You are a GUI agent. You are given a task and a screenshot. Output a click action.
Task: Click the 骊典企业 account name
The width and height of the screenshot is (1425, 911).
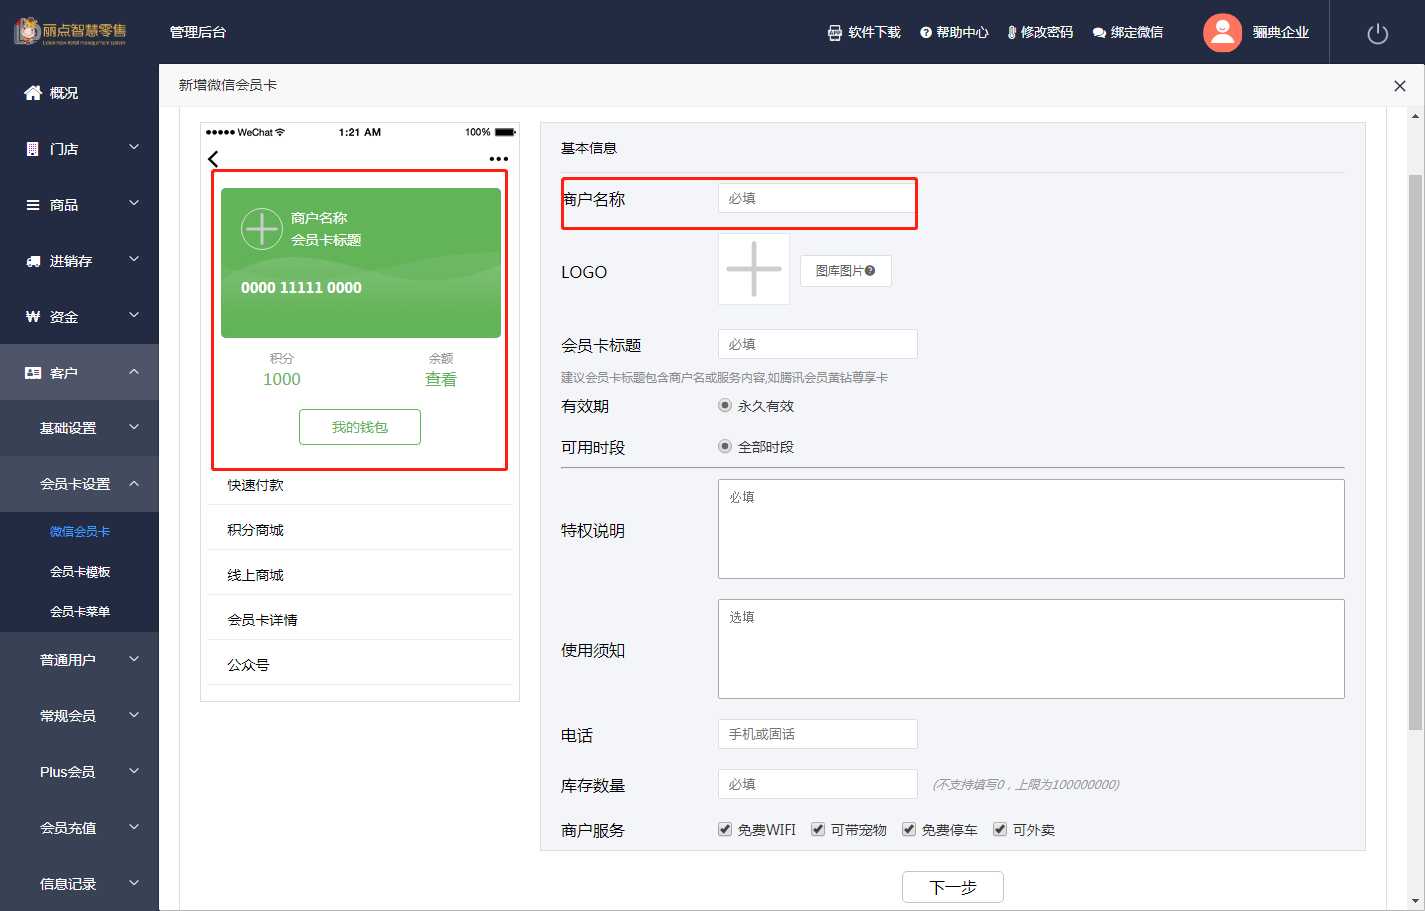pos(1281,33)
